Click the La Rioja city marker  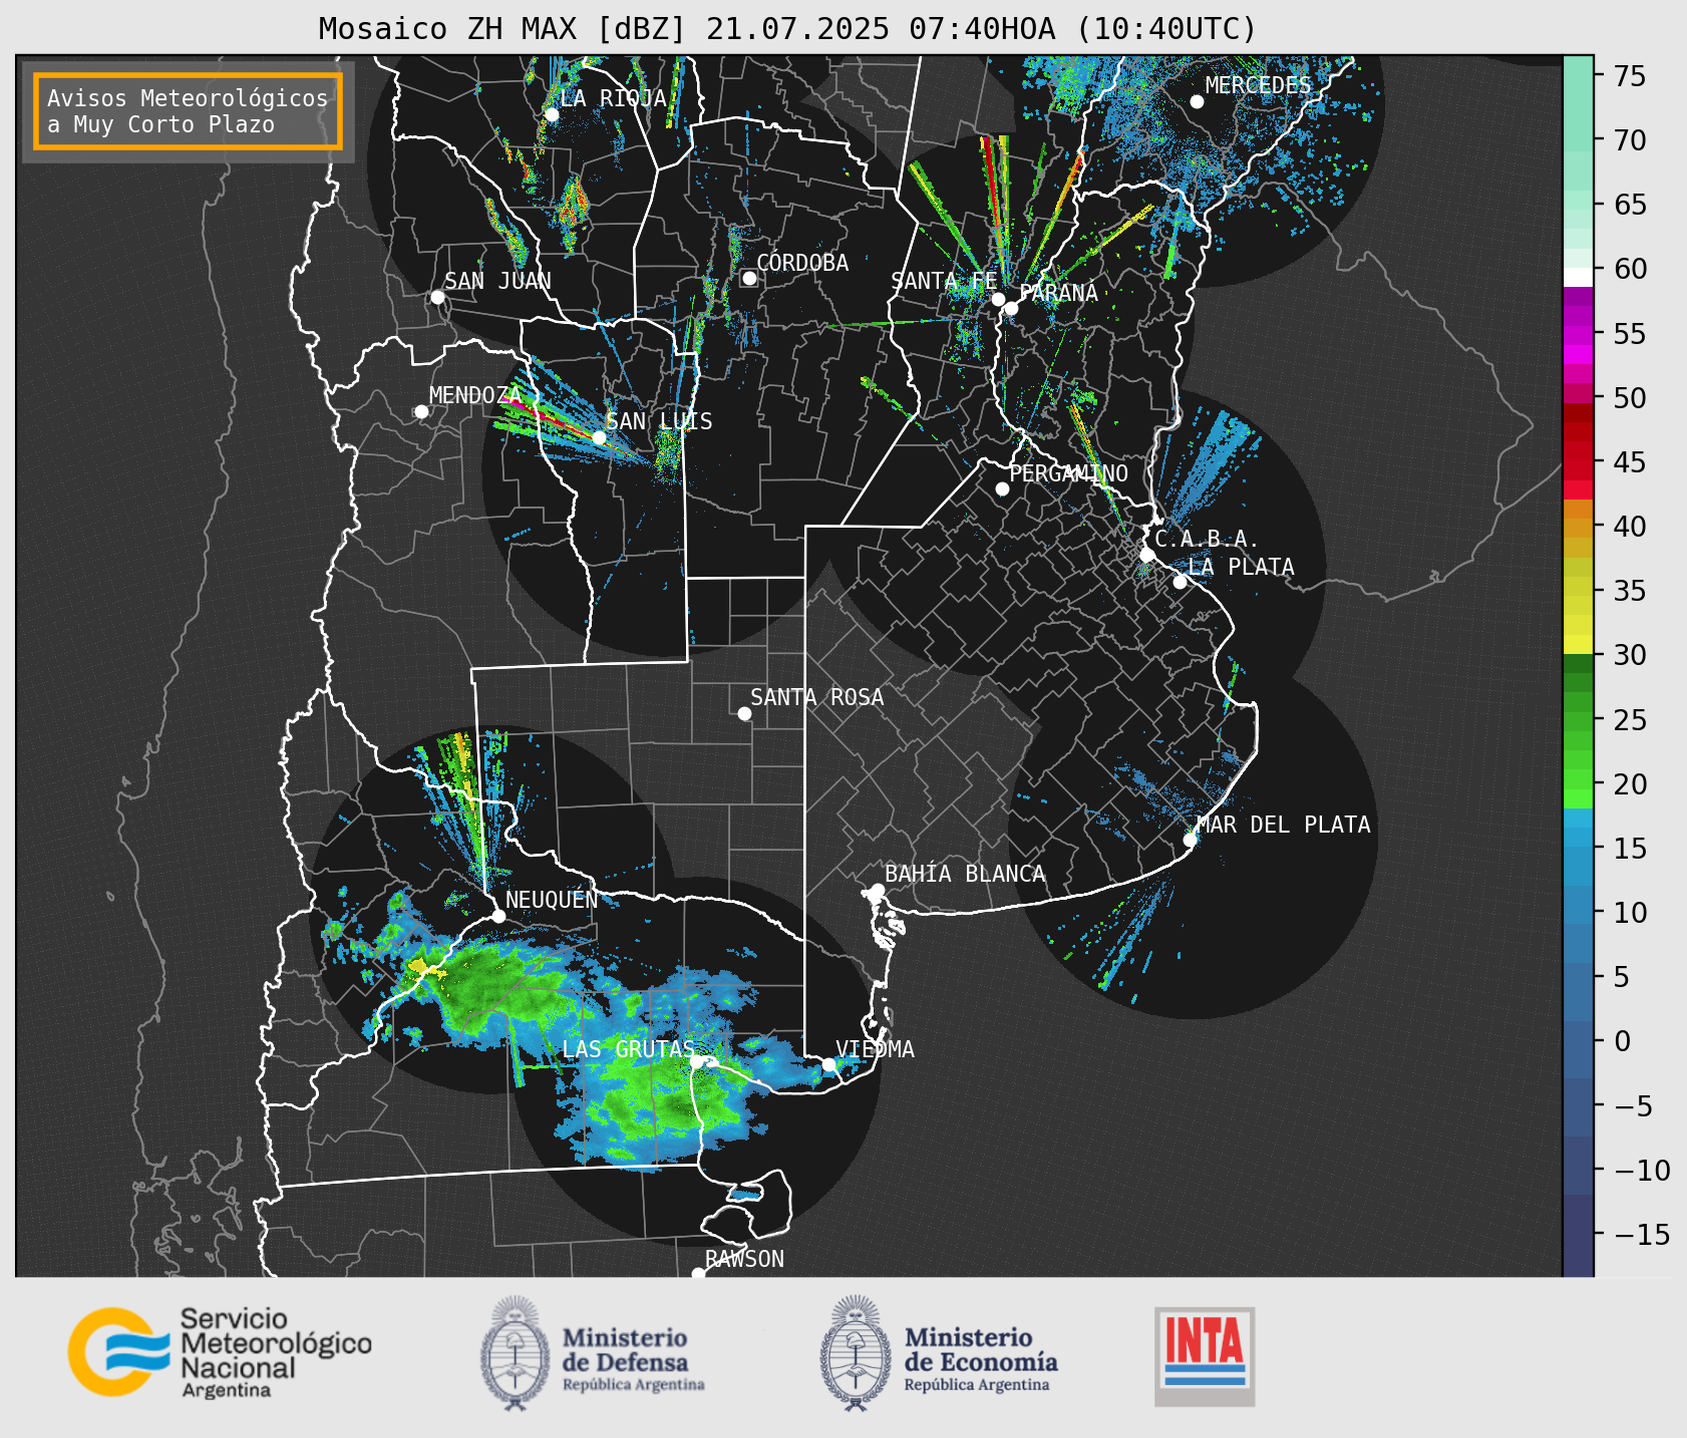click(x=552, y=115)
